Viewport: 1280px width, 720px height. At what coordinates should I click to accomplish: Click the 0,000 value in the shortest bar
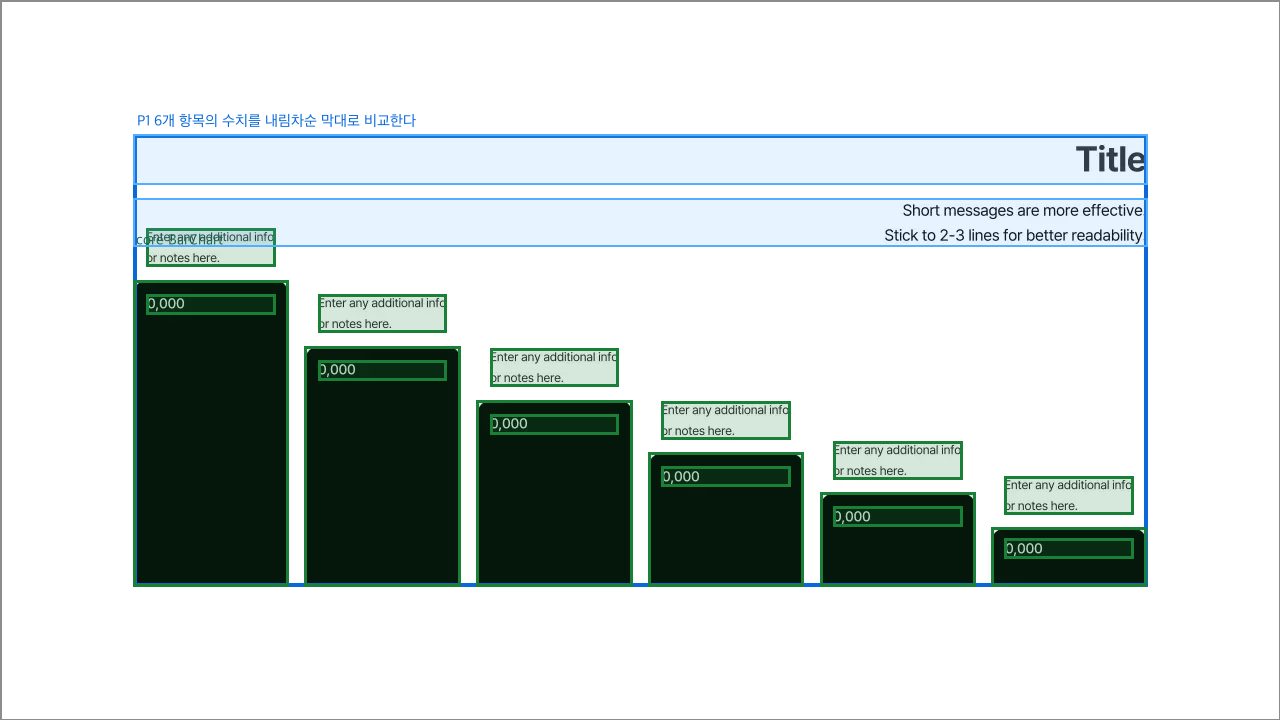pos(1069,548)
